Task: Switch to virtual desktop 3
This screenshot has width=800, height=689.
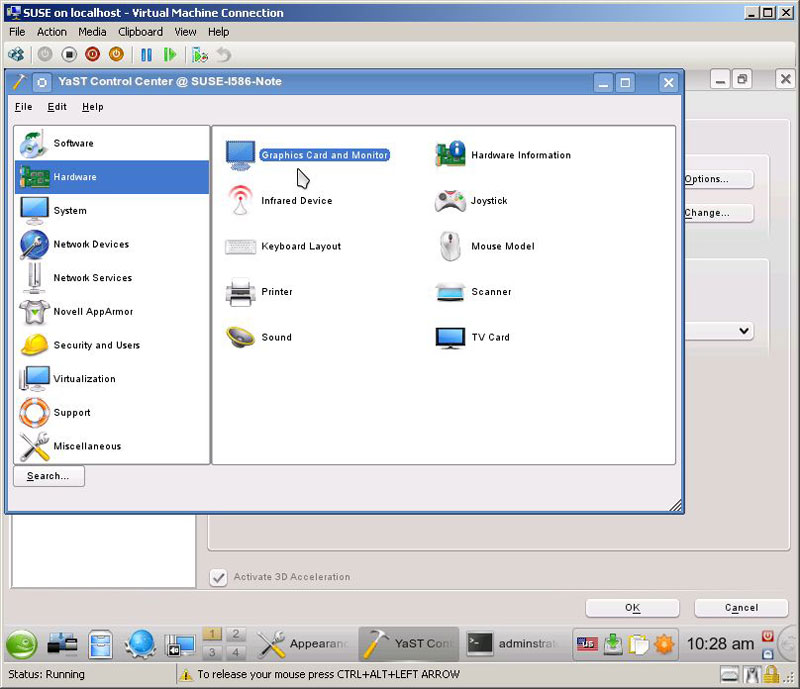Action: (212, 652)
